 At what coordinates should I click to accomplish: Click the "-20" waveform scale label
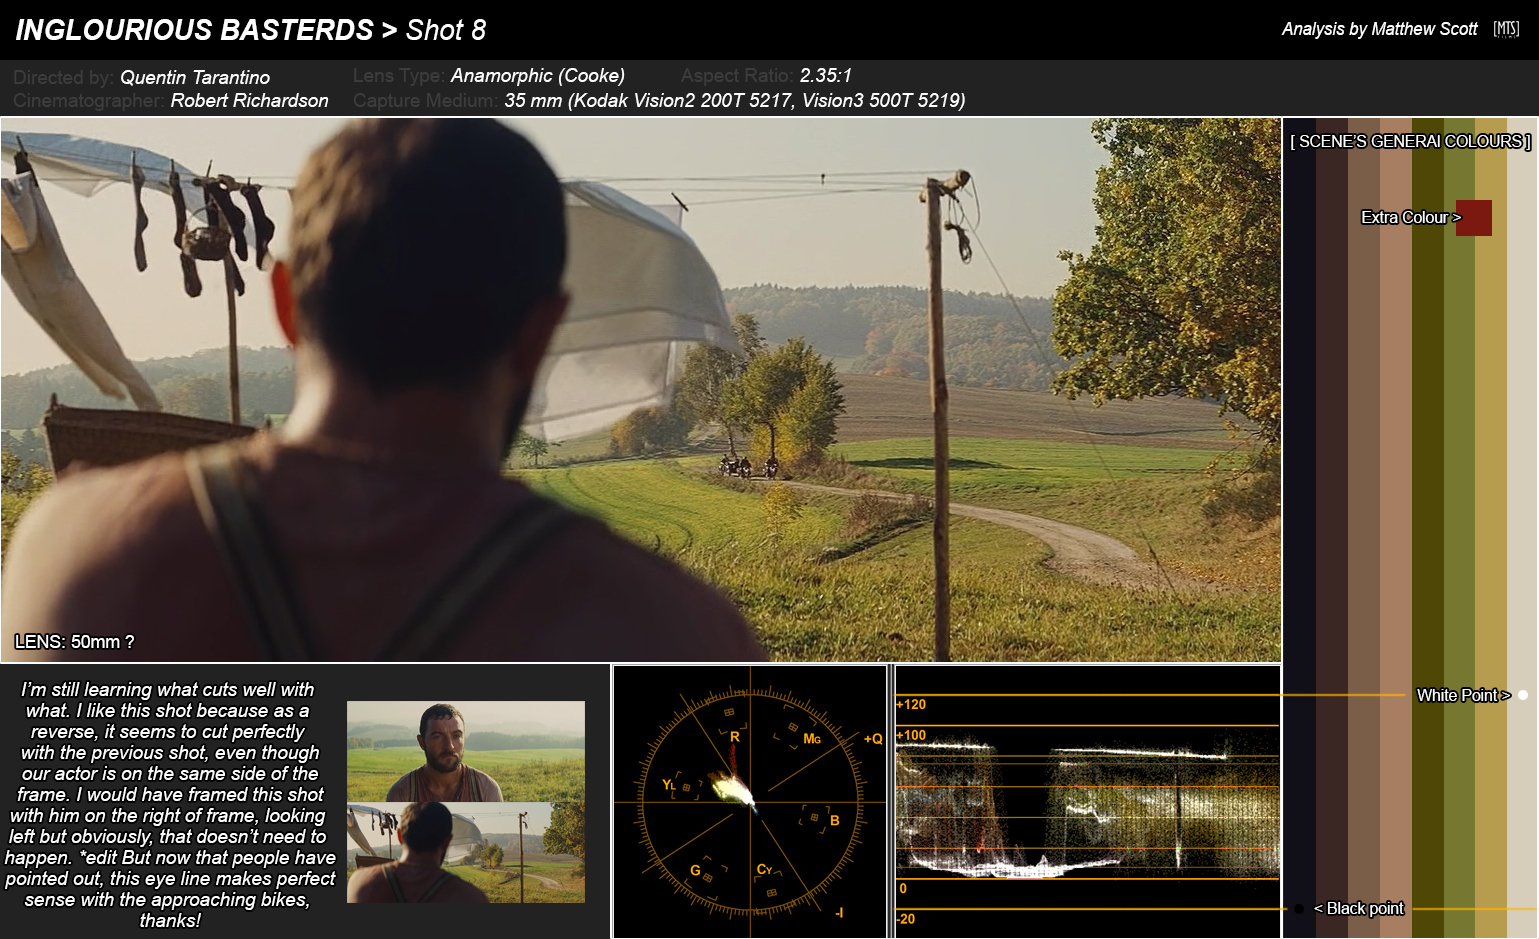[905, 919]
